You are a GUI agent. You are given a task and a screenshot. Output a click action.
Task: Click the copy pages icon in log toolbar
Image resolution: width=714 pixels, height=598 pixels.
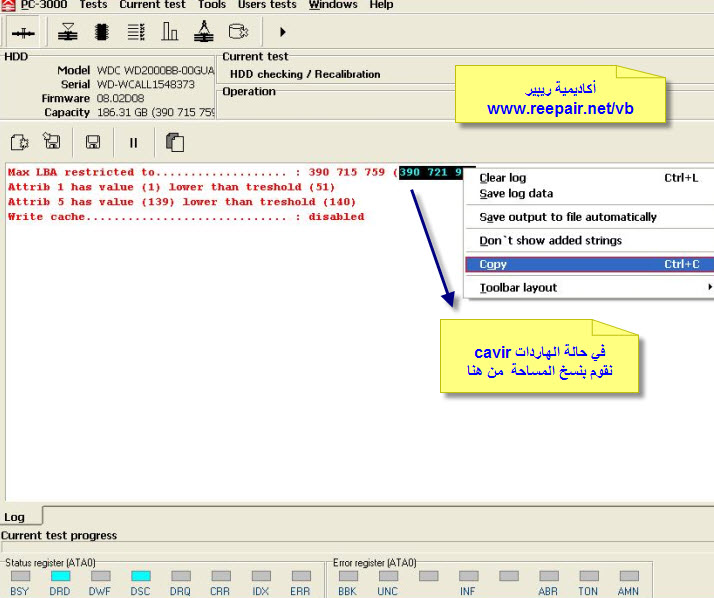(x=175, y=142)
